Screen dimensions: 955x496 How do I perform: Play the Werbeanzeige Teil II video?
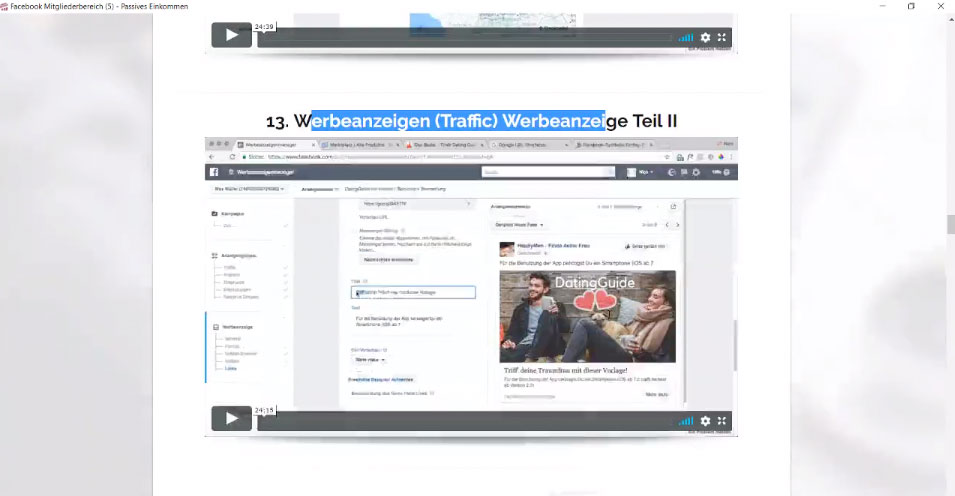click(231, 418)
